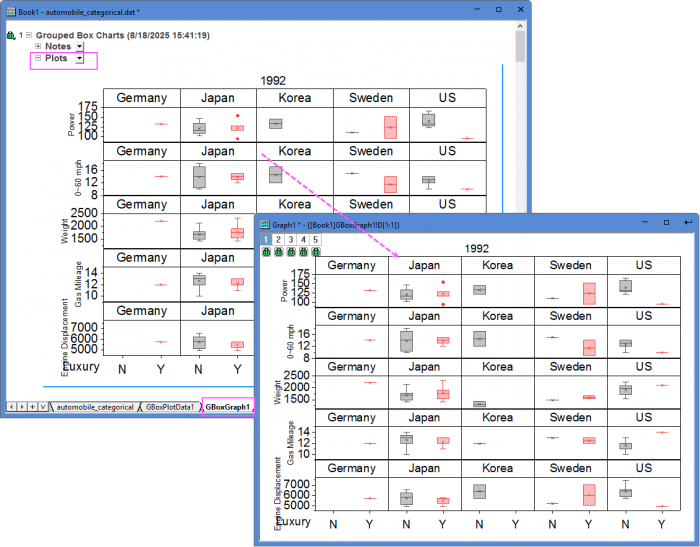700x547 pixels.
Task: Click the add sheet plus button
Action: 31,407
